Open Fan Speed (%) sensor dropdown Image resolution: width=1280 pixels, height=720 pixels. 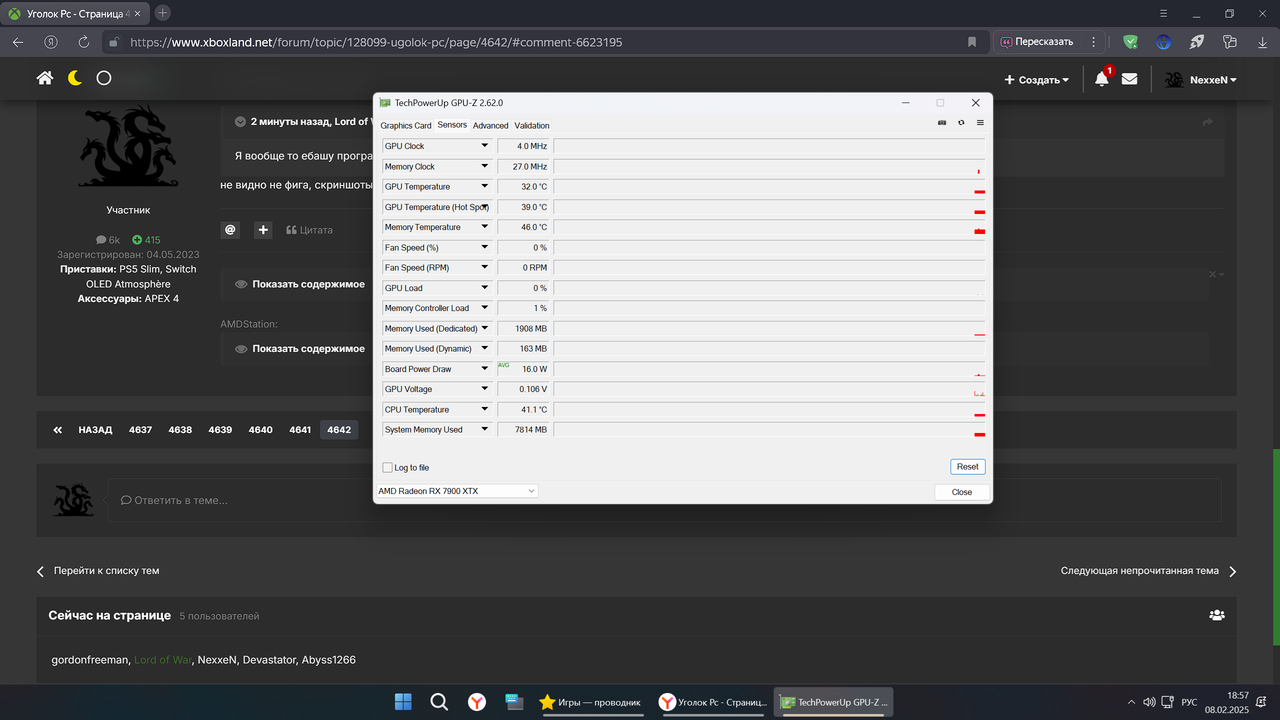click(x=485, y=247)
